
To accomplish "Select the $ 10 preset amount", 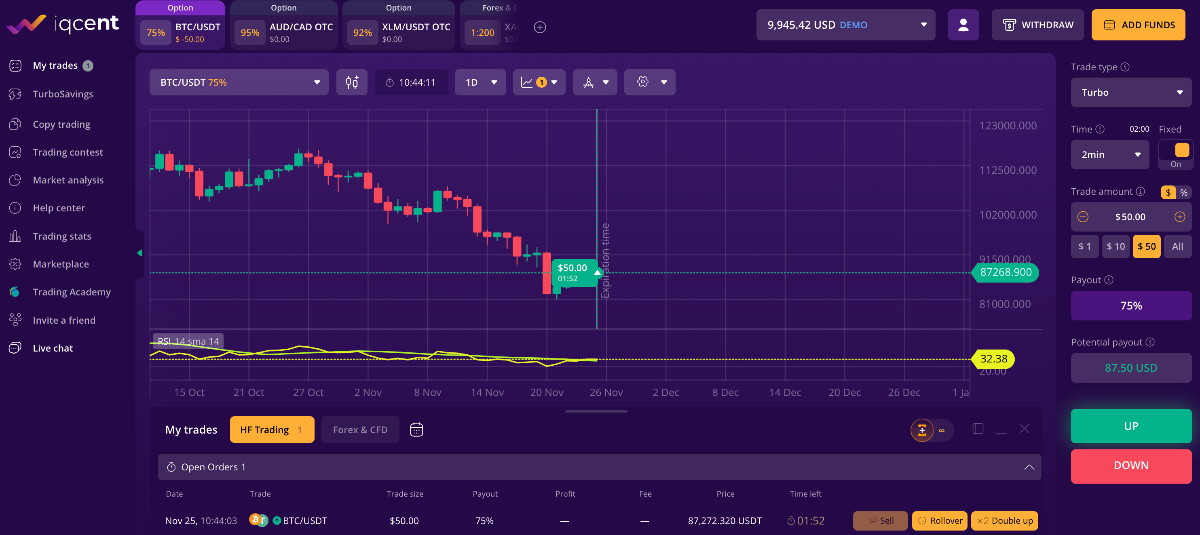I will [1115, 246].
